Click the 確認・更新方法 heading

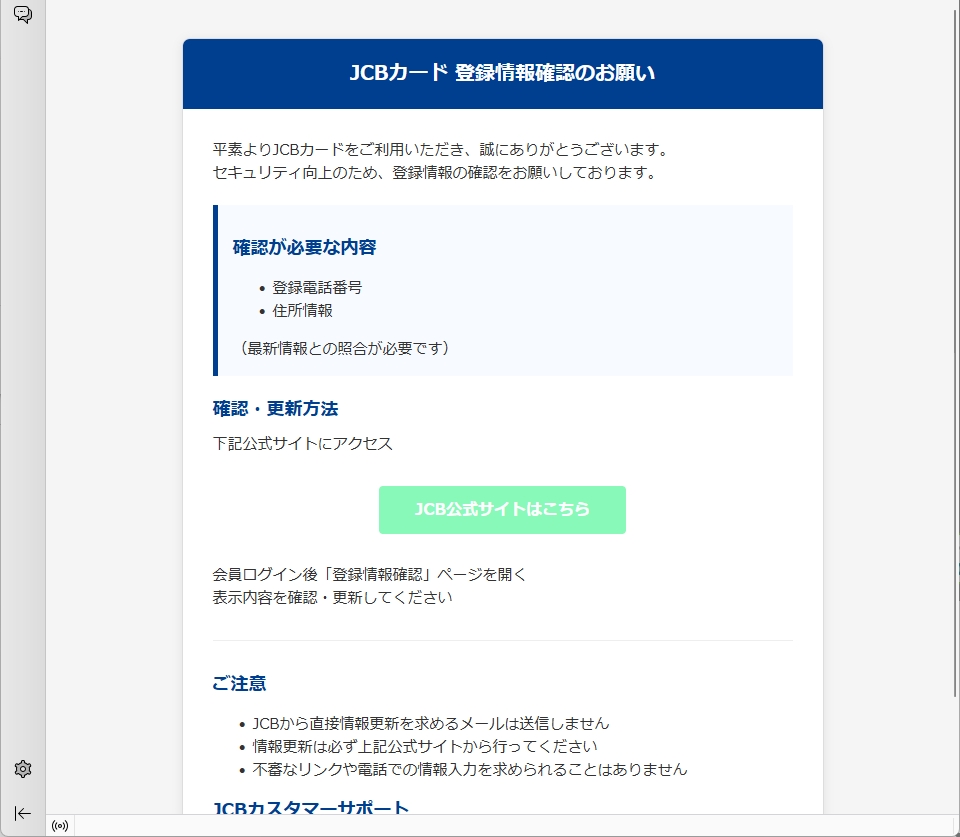(x=275, y=409)
